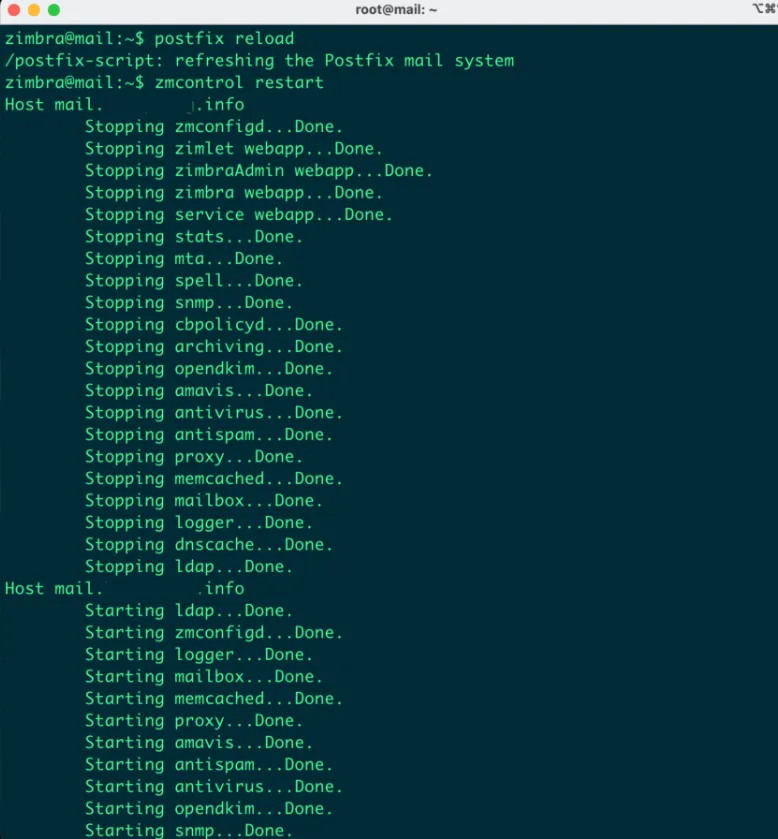Click the 'Stopping cbpolicyd' output line

(213, 325)
